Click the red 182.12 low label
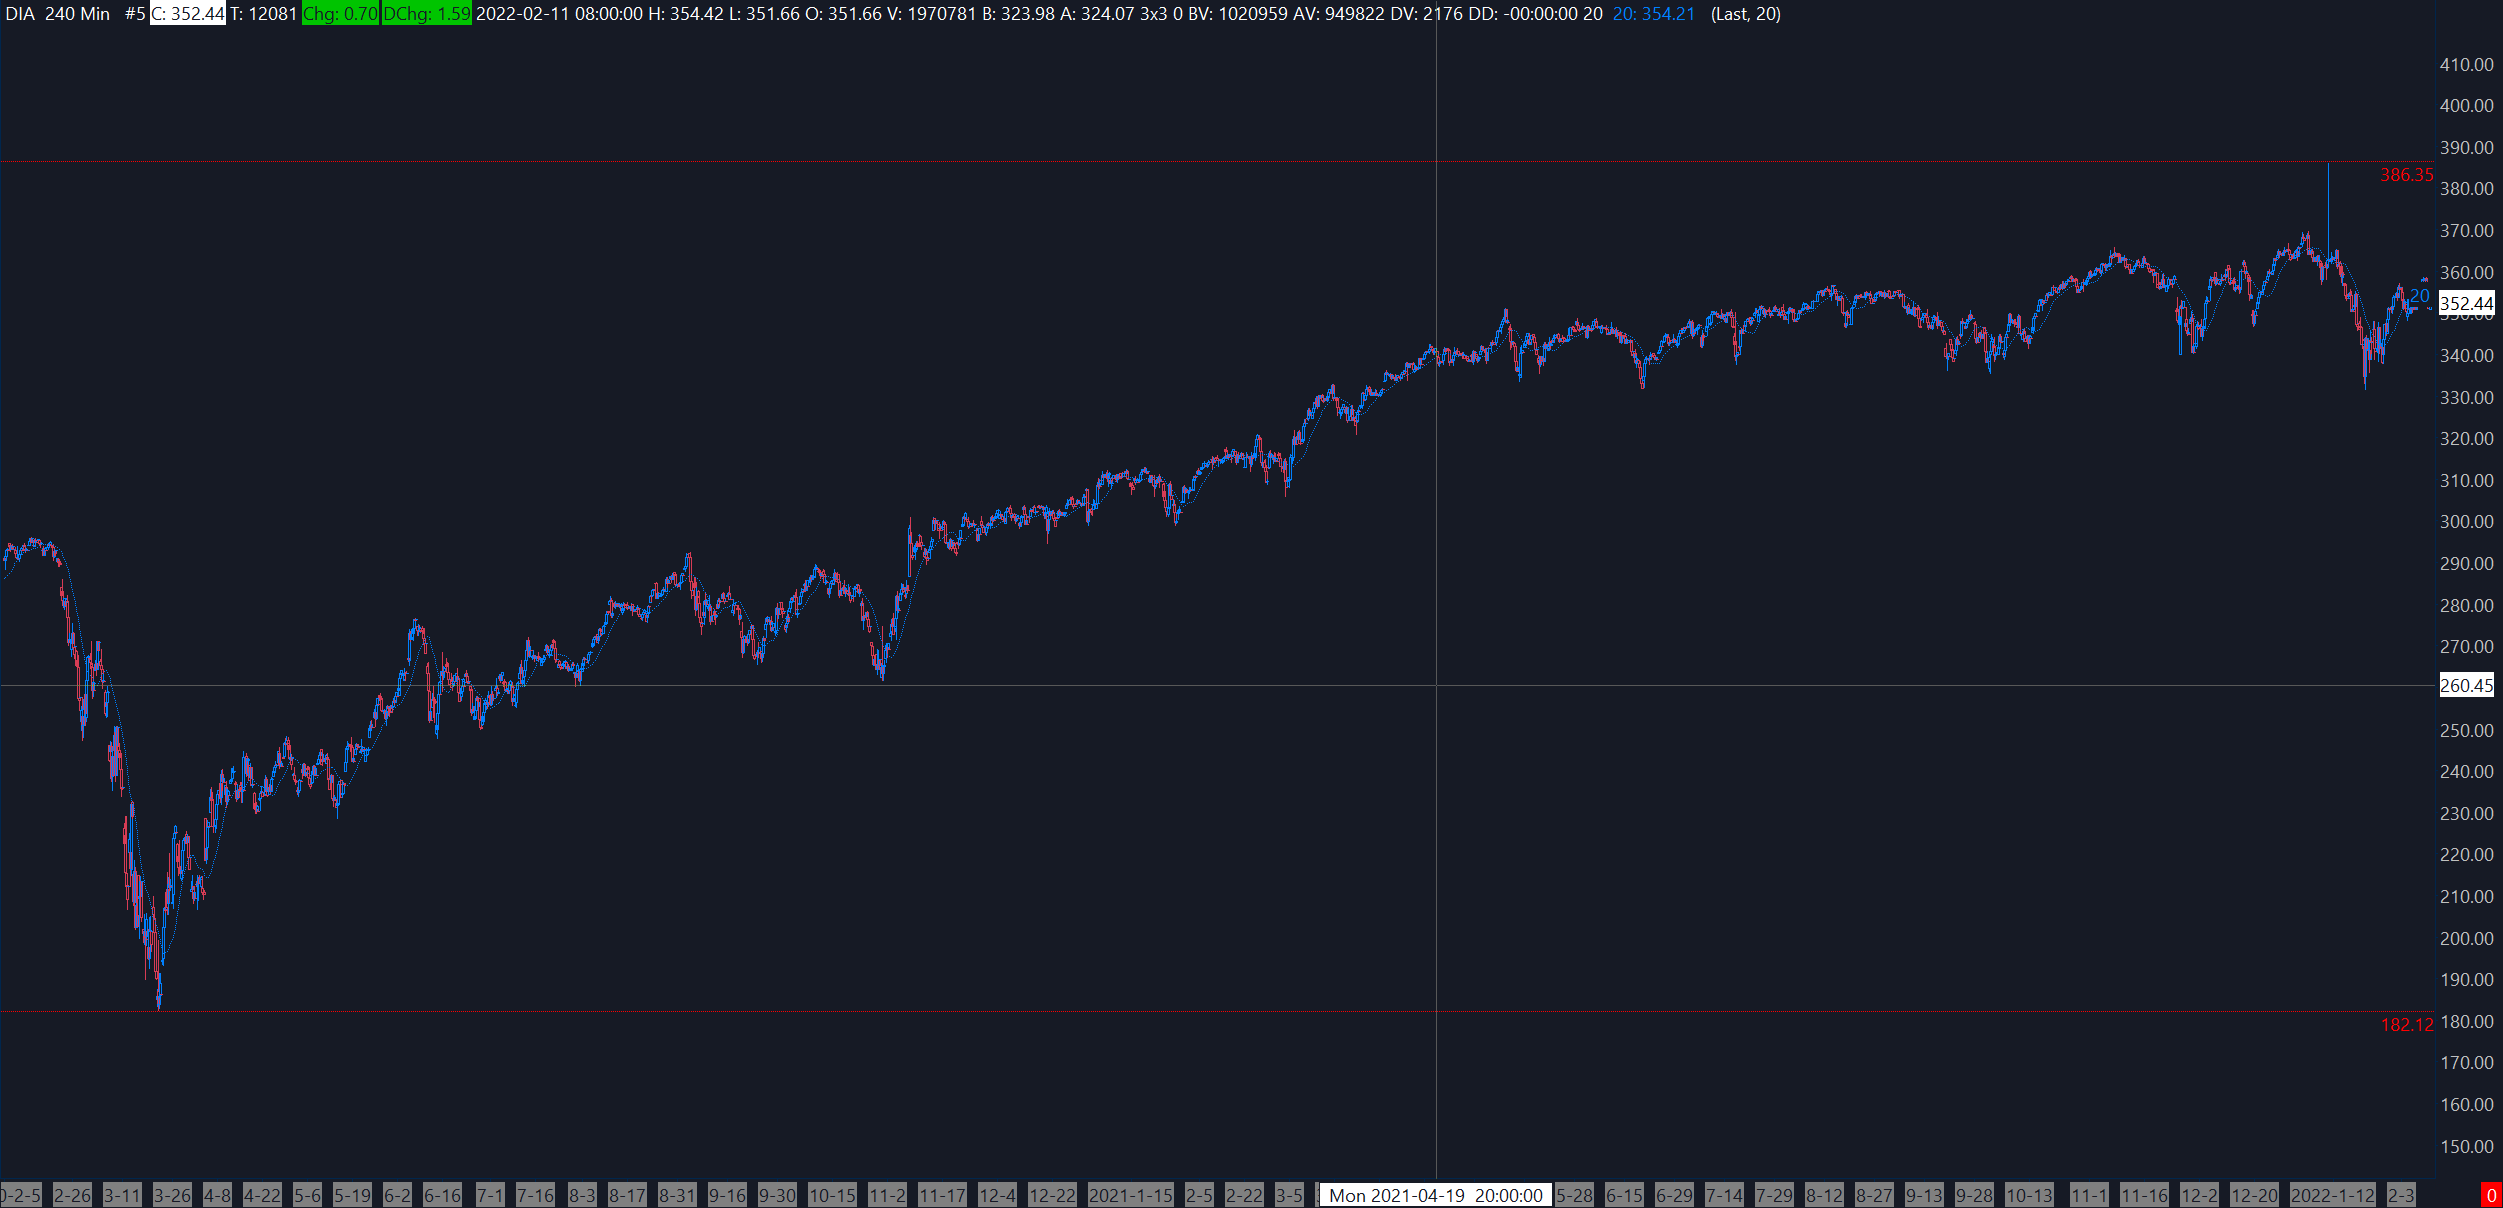 point(2406,1025)
